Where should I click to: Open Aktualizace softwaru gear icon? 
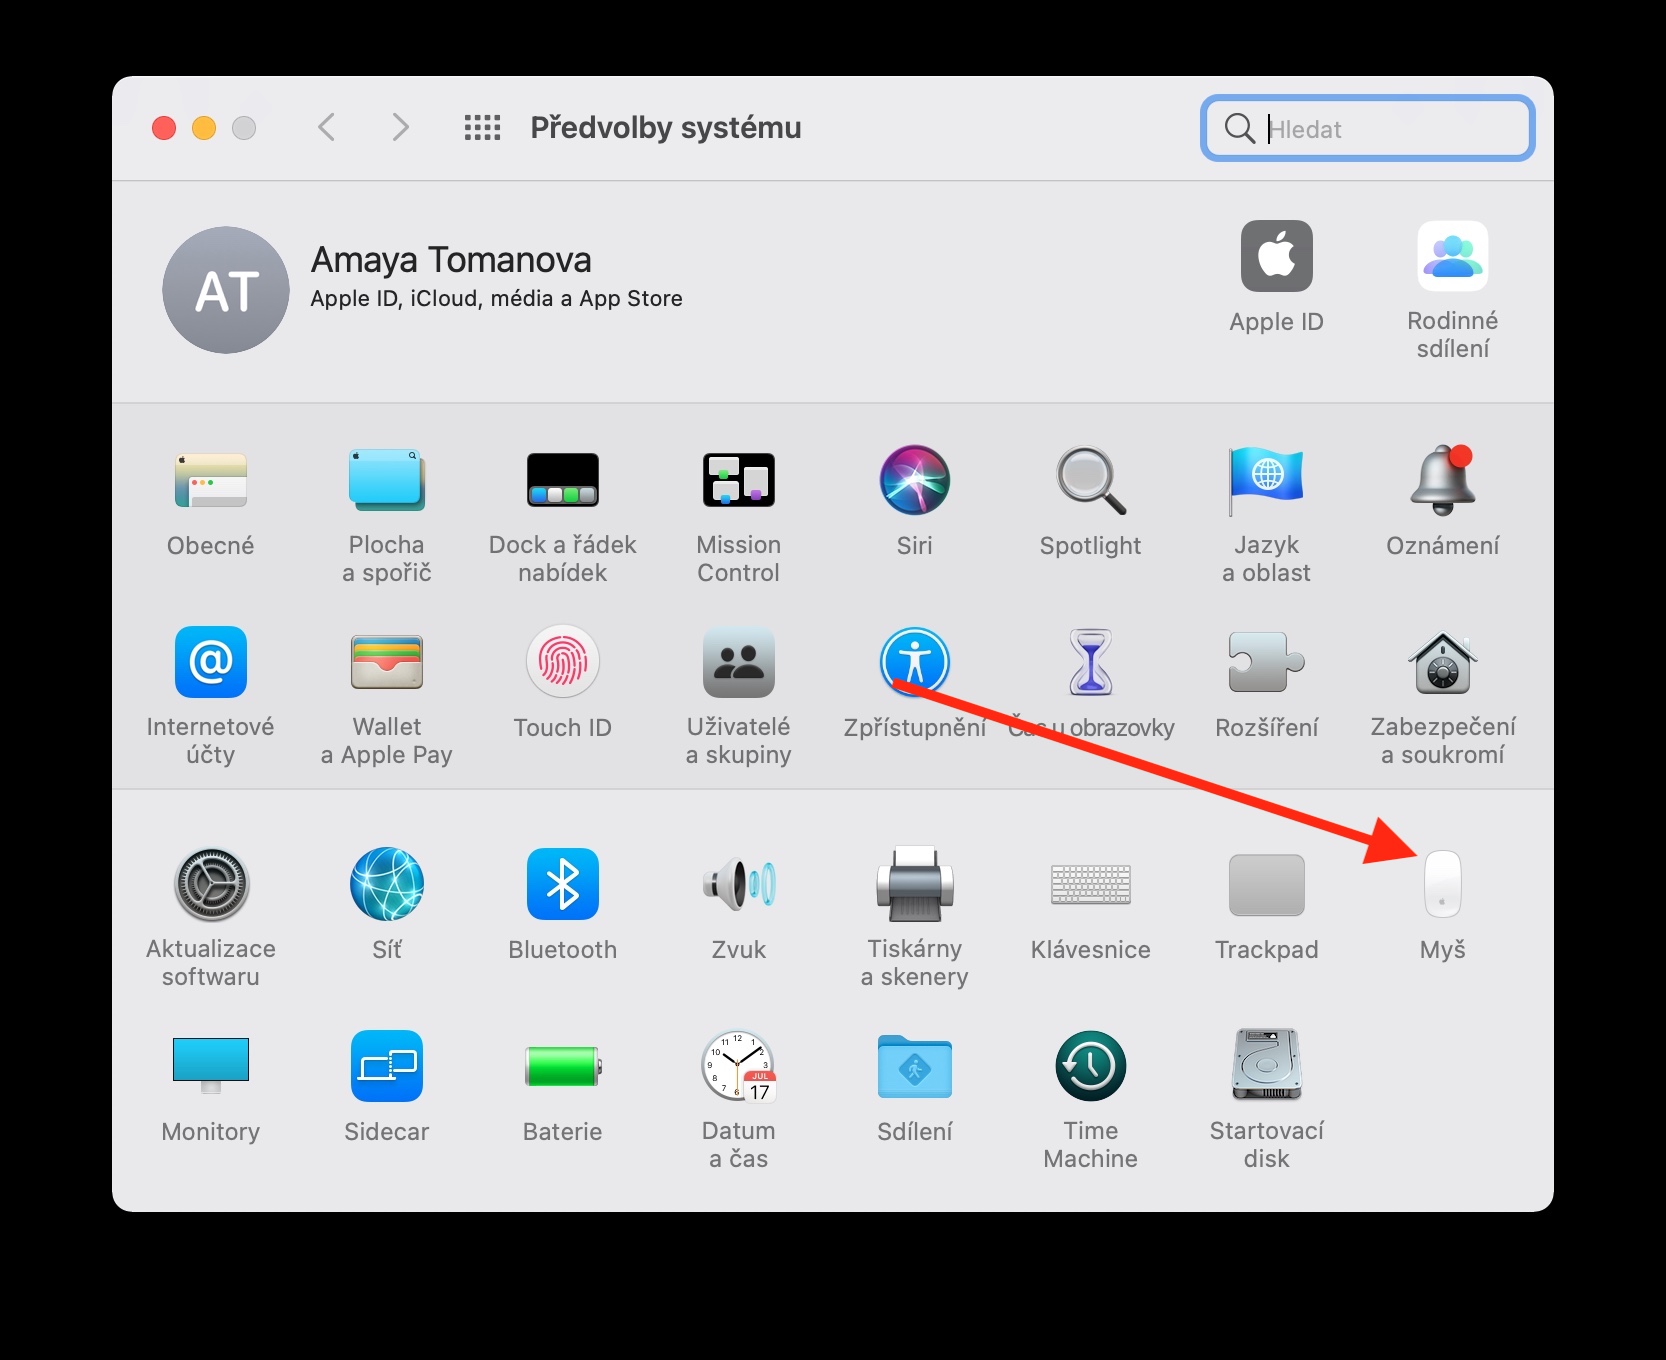211,884
